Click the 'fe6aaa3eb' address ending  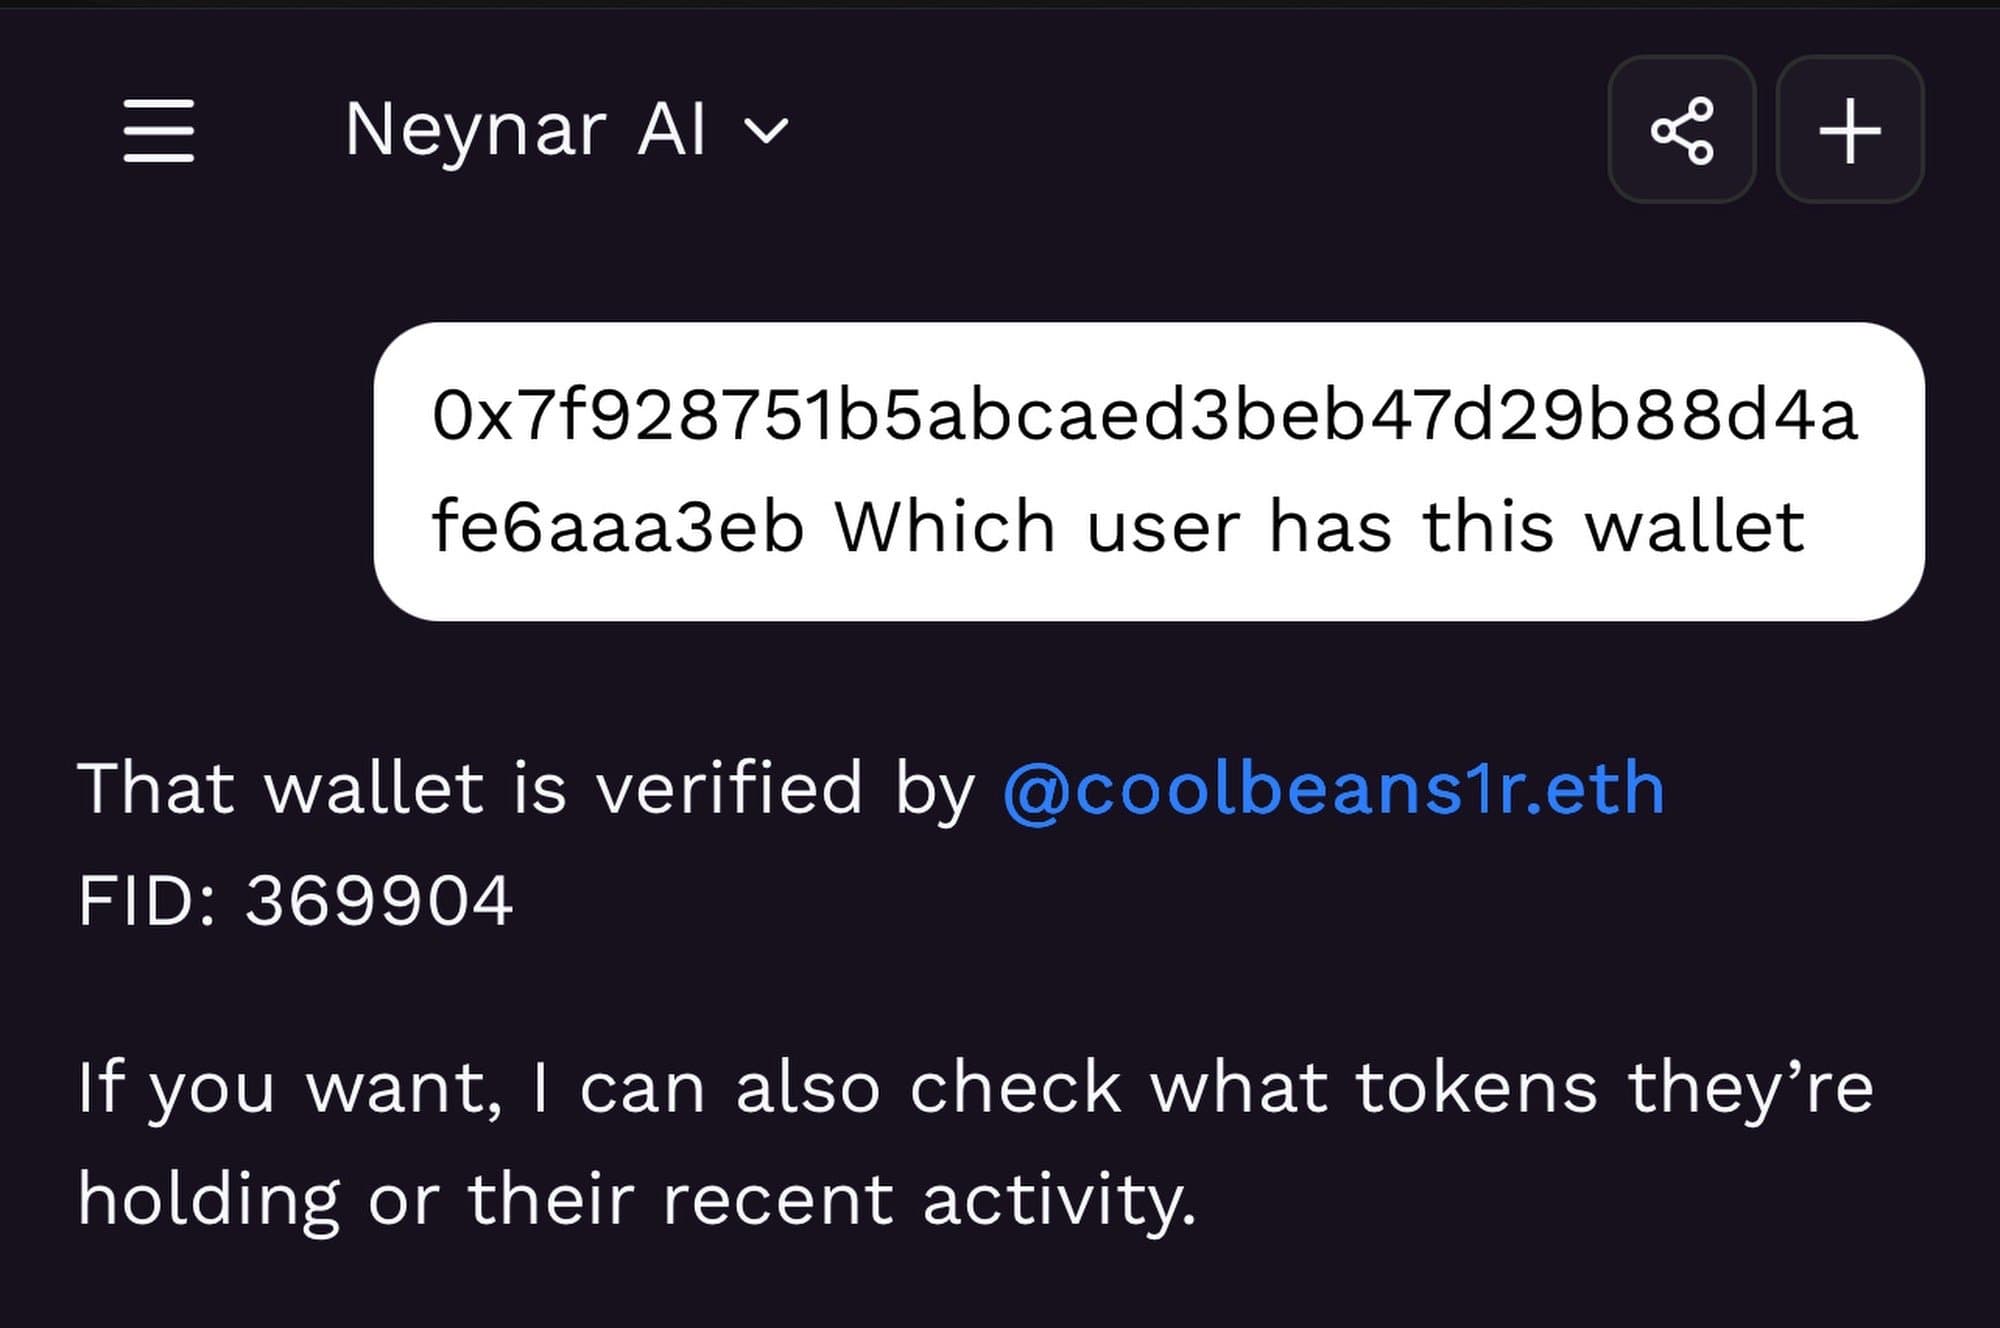[x=617, y=527]
